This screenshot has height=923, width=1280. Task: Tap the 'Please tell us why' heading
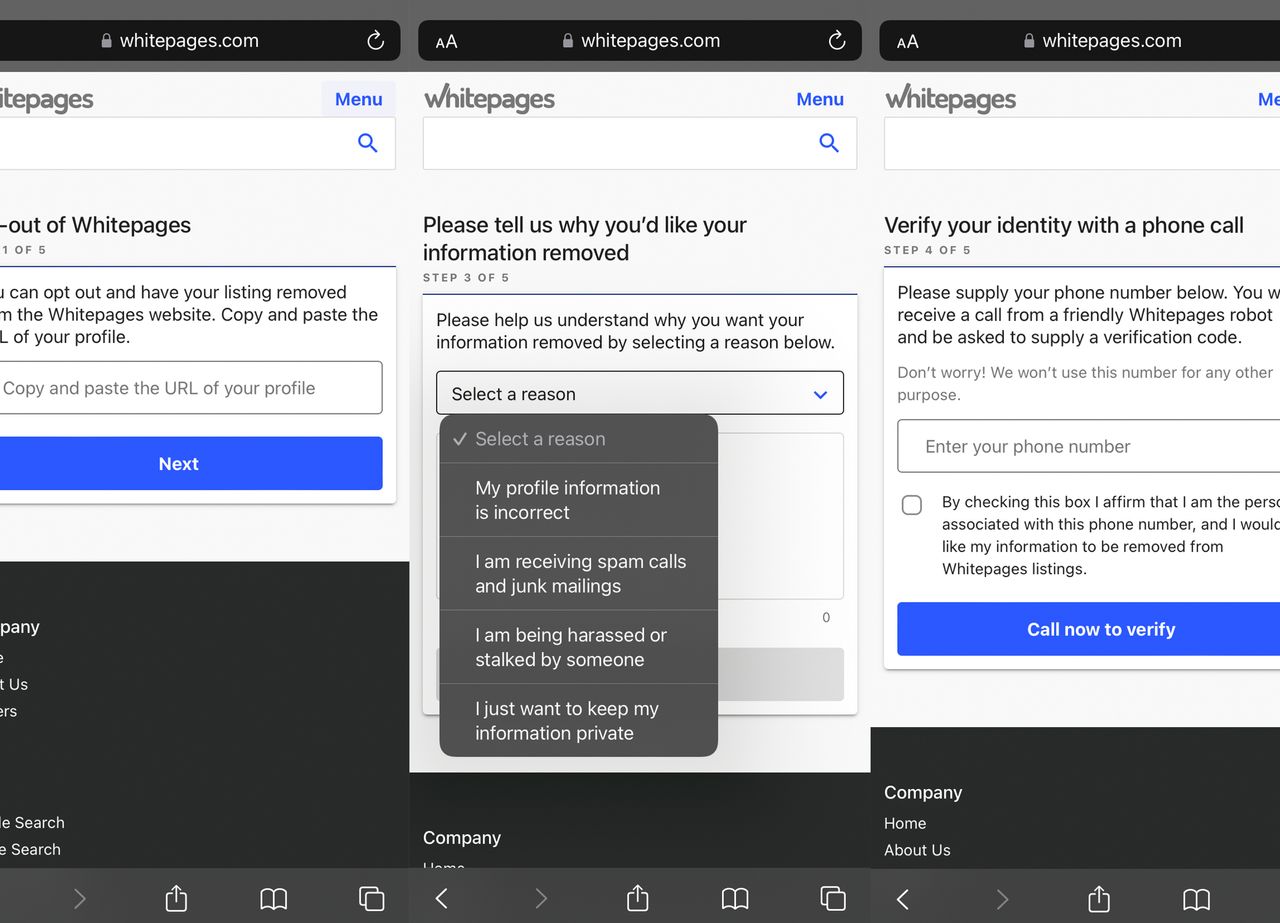[x=585, y=238]
